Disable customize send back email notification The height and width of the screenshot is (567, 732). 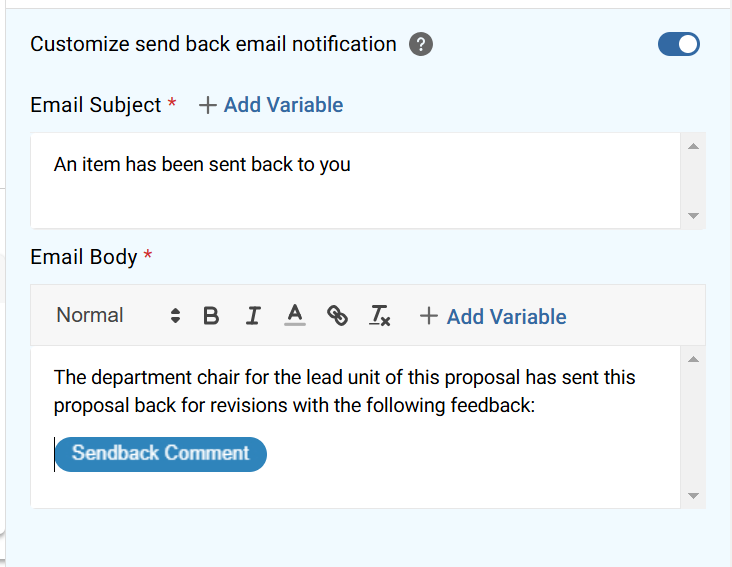679,44
